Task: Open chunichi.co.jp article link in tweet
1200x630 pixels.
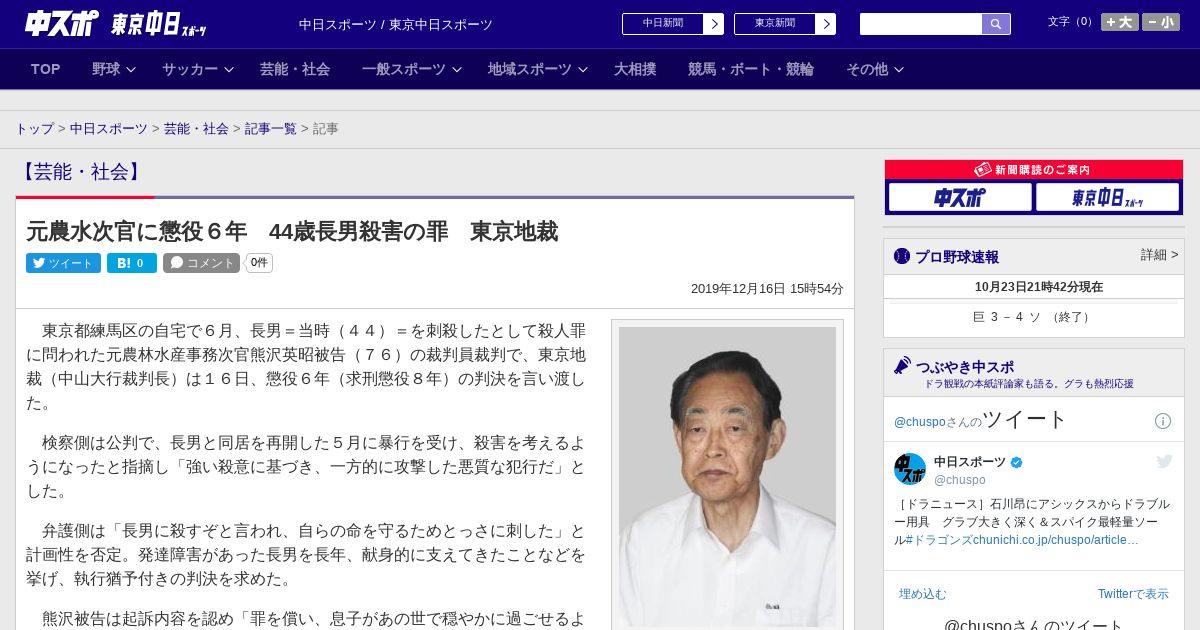Action: [x=1057, y=540]
